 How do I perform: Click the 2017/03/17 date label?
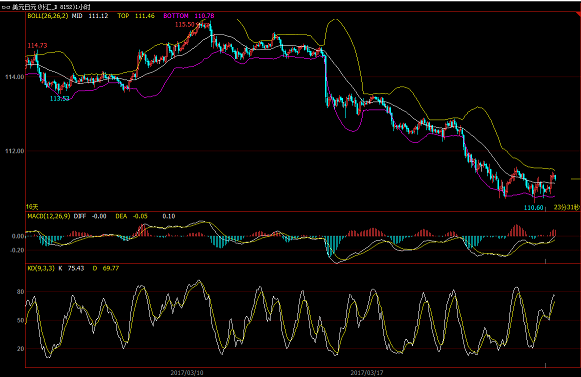[367, 373]
